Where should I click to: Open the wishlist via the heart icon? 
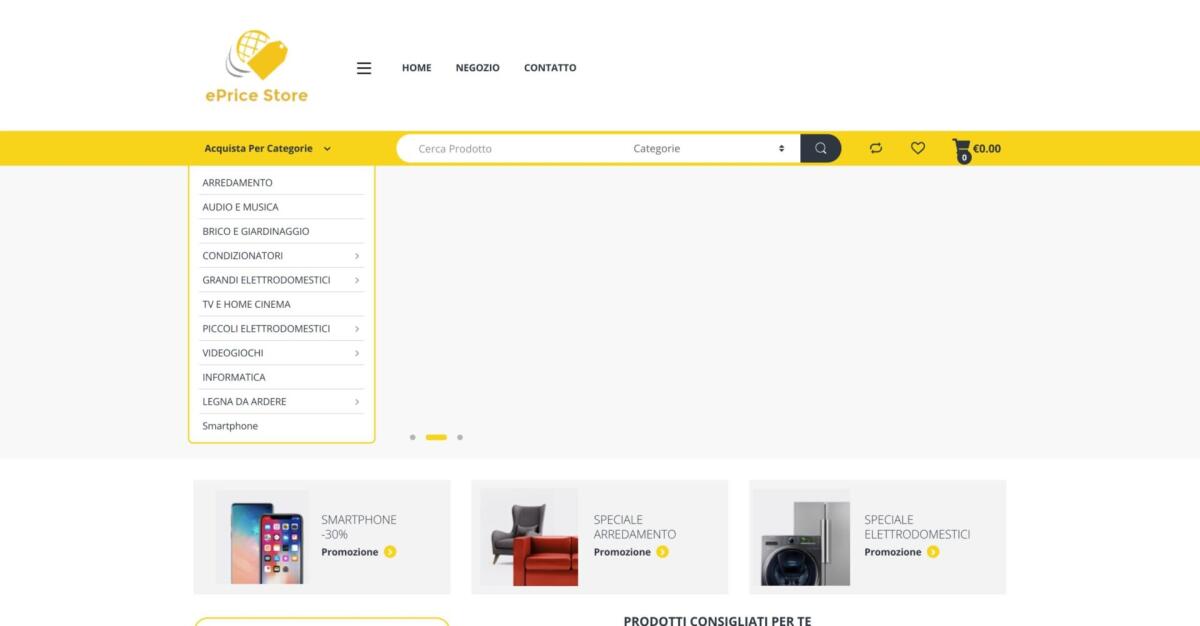click(916, 147)
